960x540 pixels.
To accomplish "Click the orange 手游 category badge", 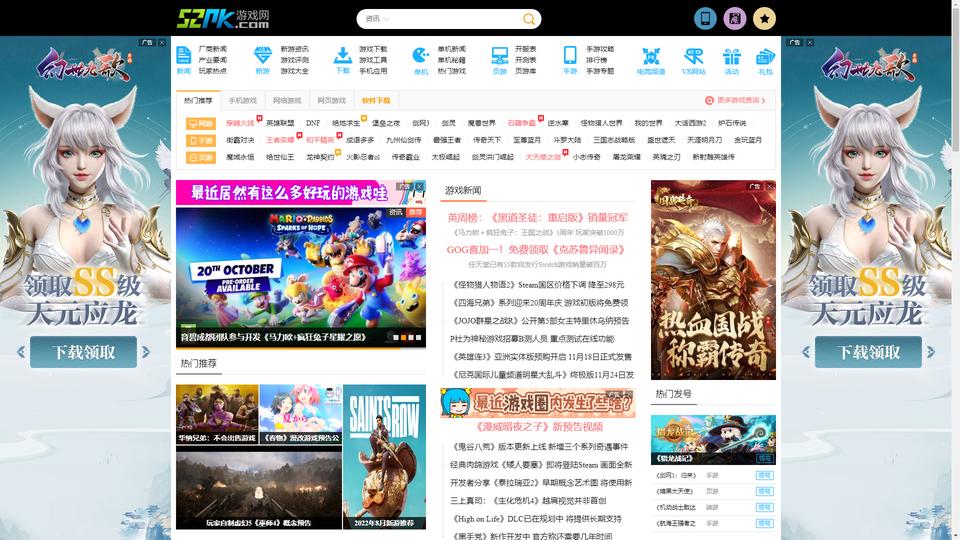I will pyautogui.click(x=201, y=140).
